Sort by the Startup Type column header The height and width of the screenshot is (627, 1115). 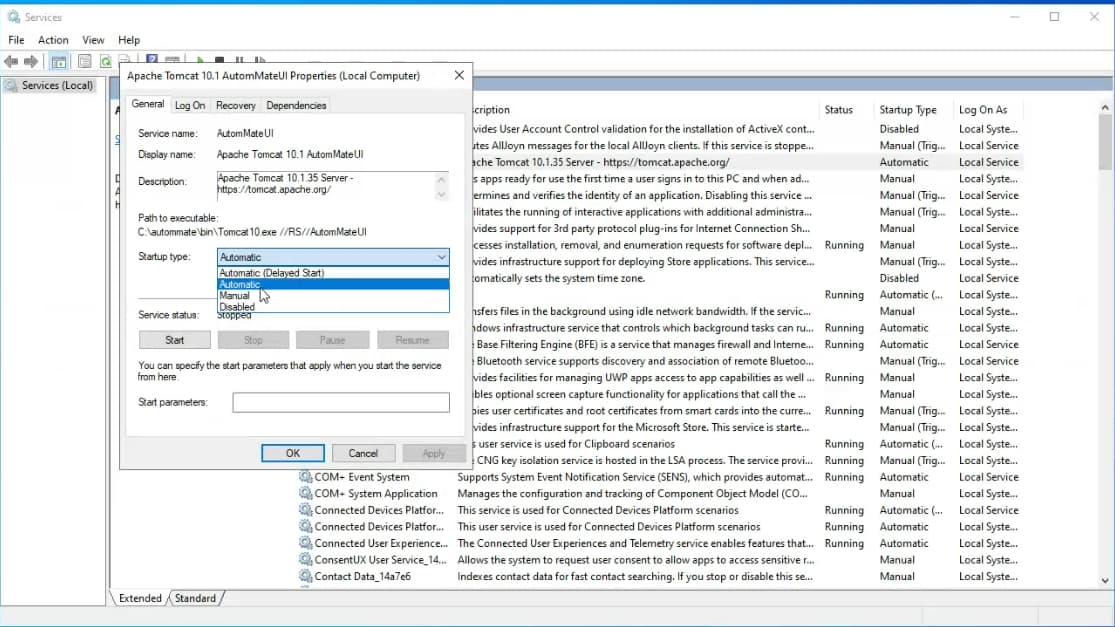click(x=907, y=110)
